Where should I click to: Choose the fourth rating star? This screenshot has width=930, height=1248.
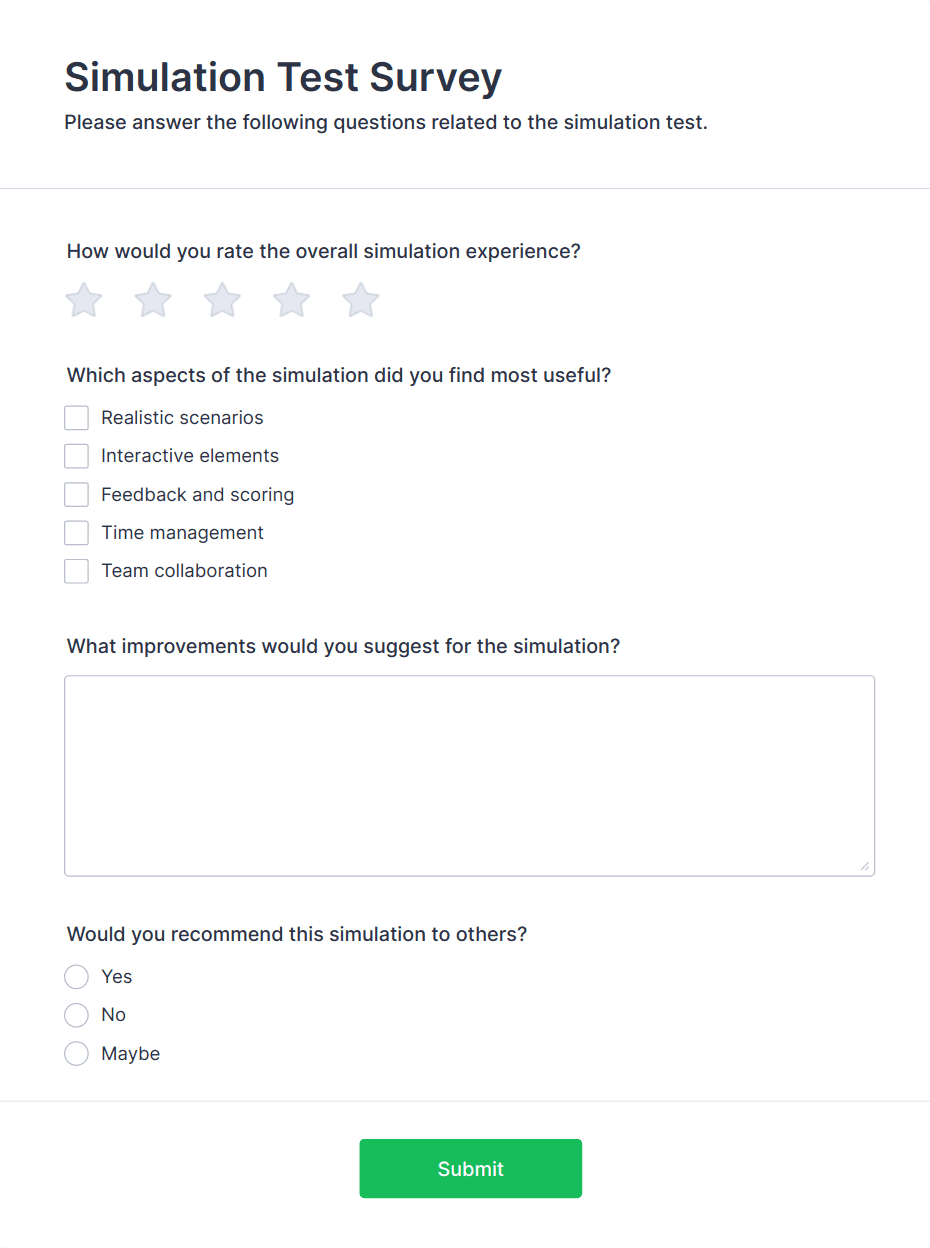pos(292,300)
